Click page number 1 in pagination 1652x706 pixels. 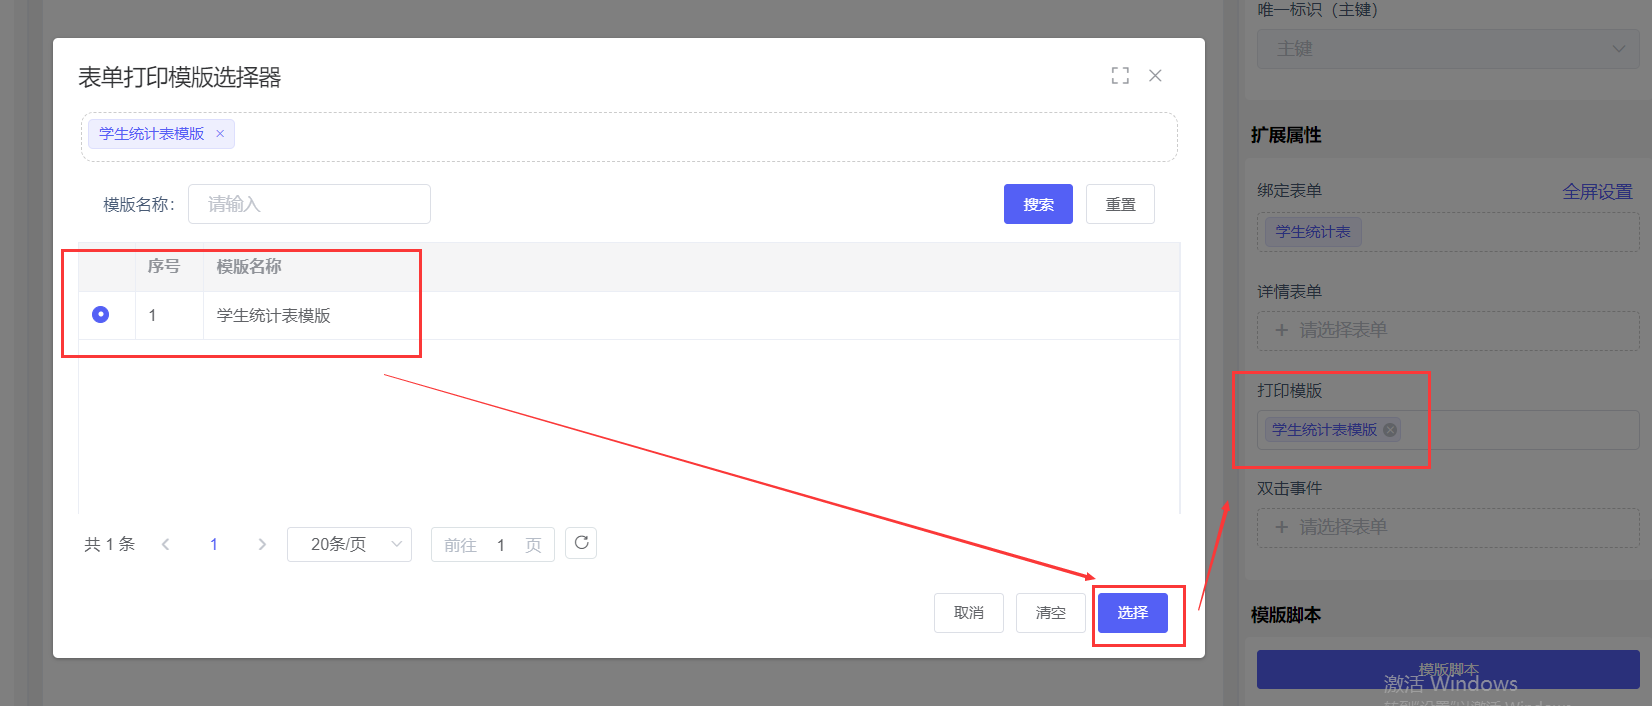click(214, 544)
